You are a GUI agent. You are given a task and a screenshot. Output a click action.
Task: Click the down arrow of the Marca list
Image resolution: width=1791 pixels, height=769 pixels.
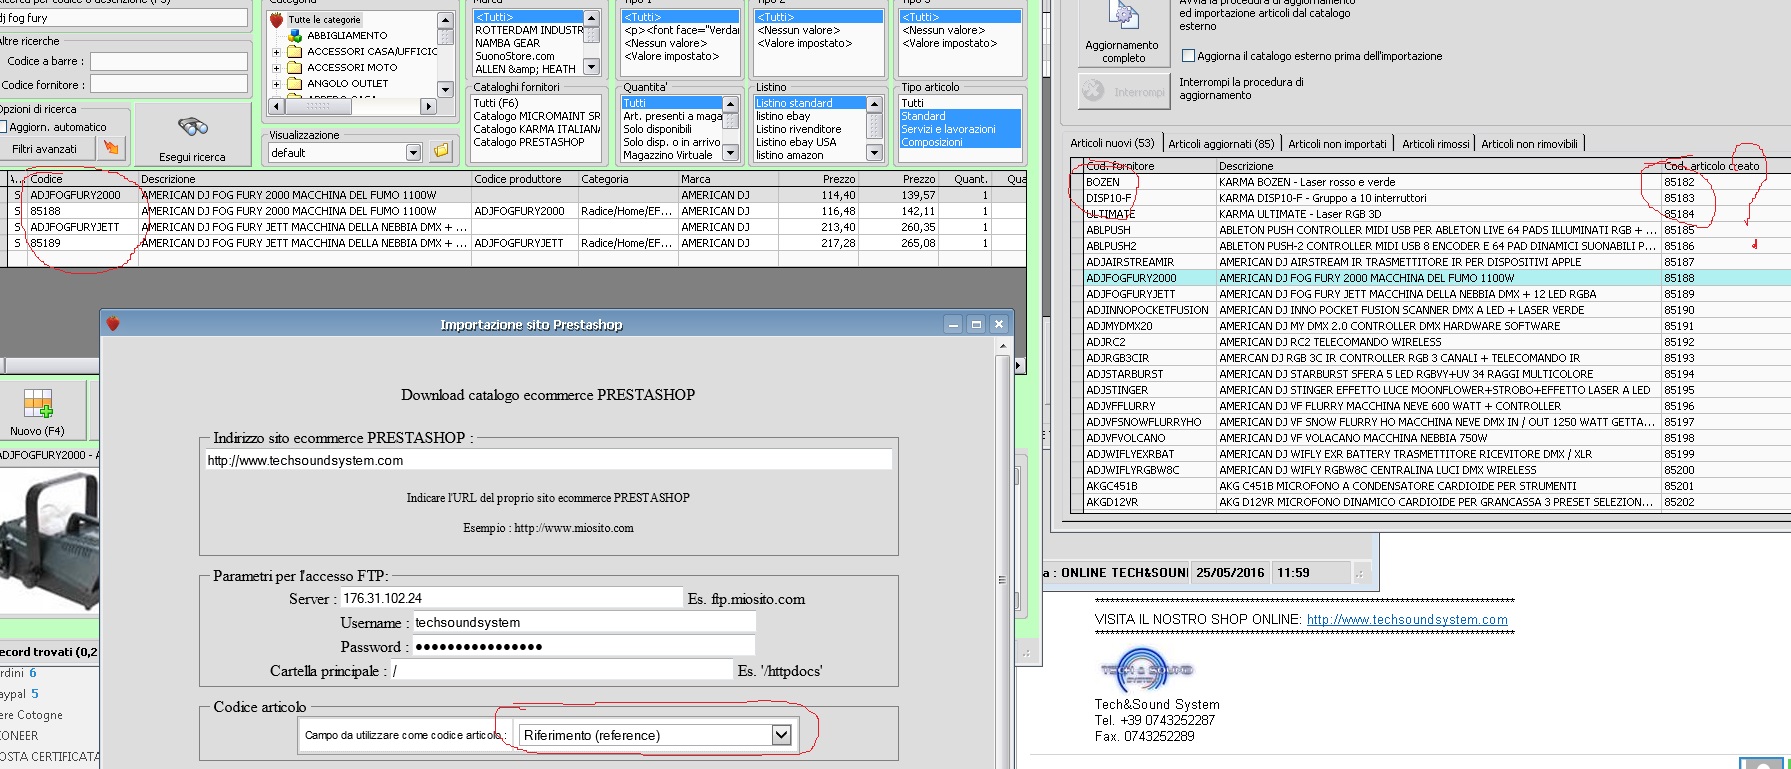coord(591,67)
